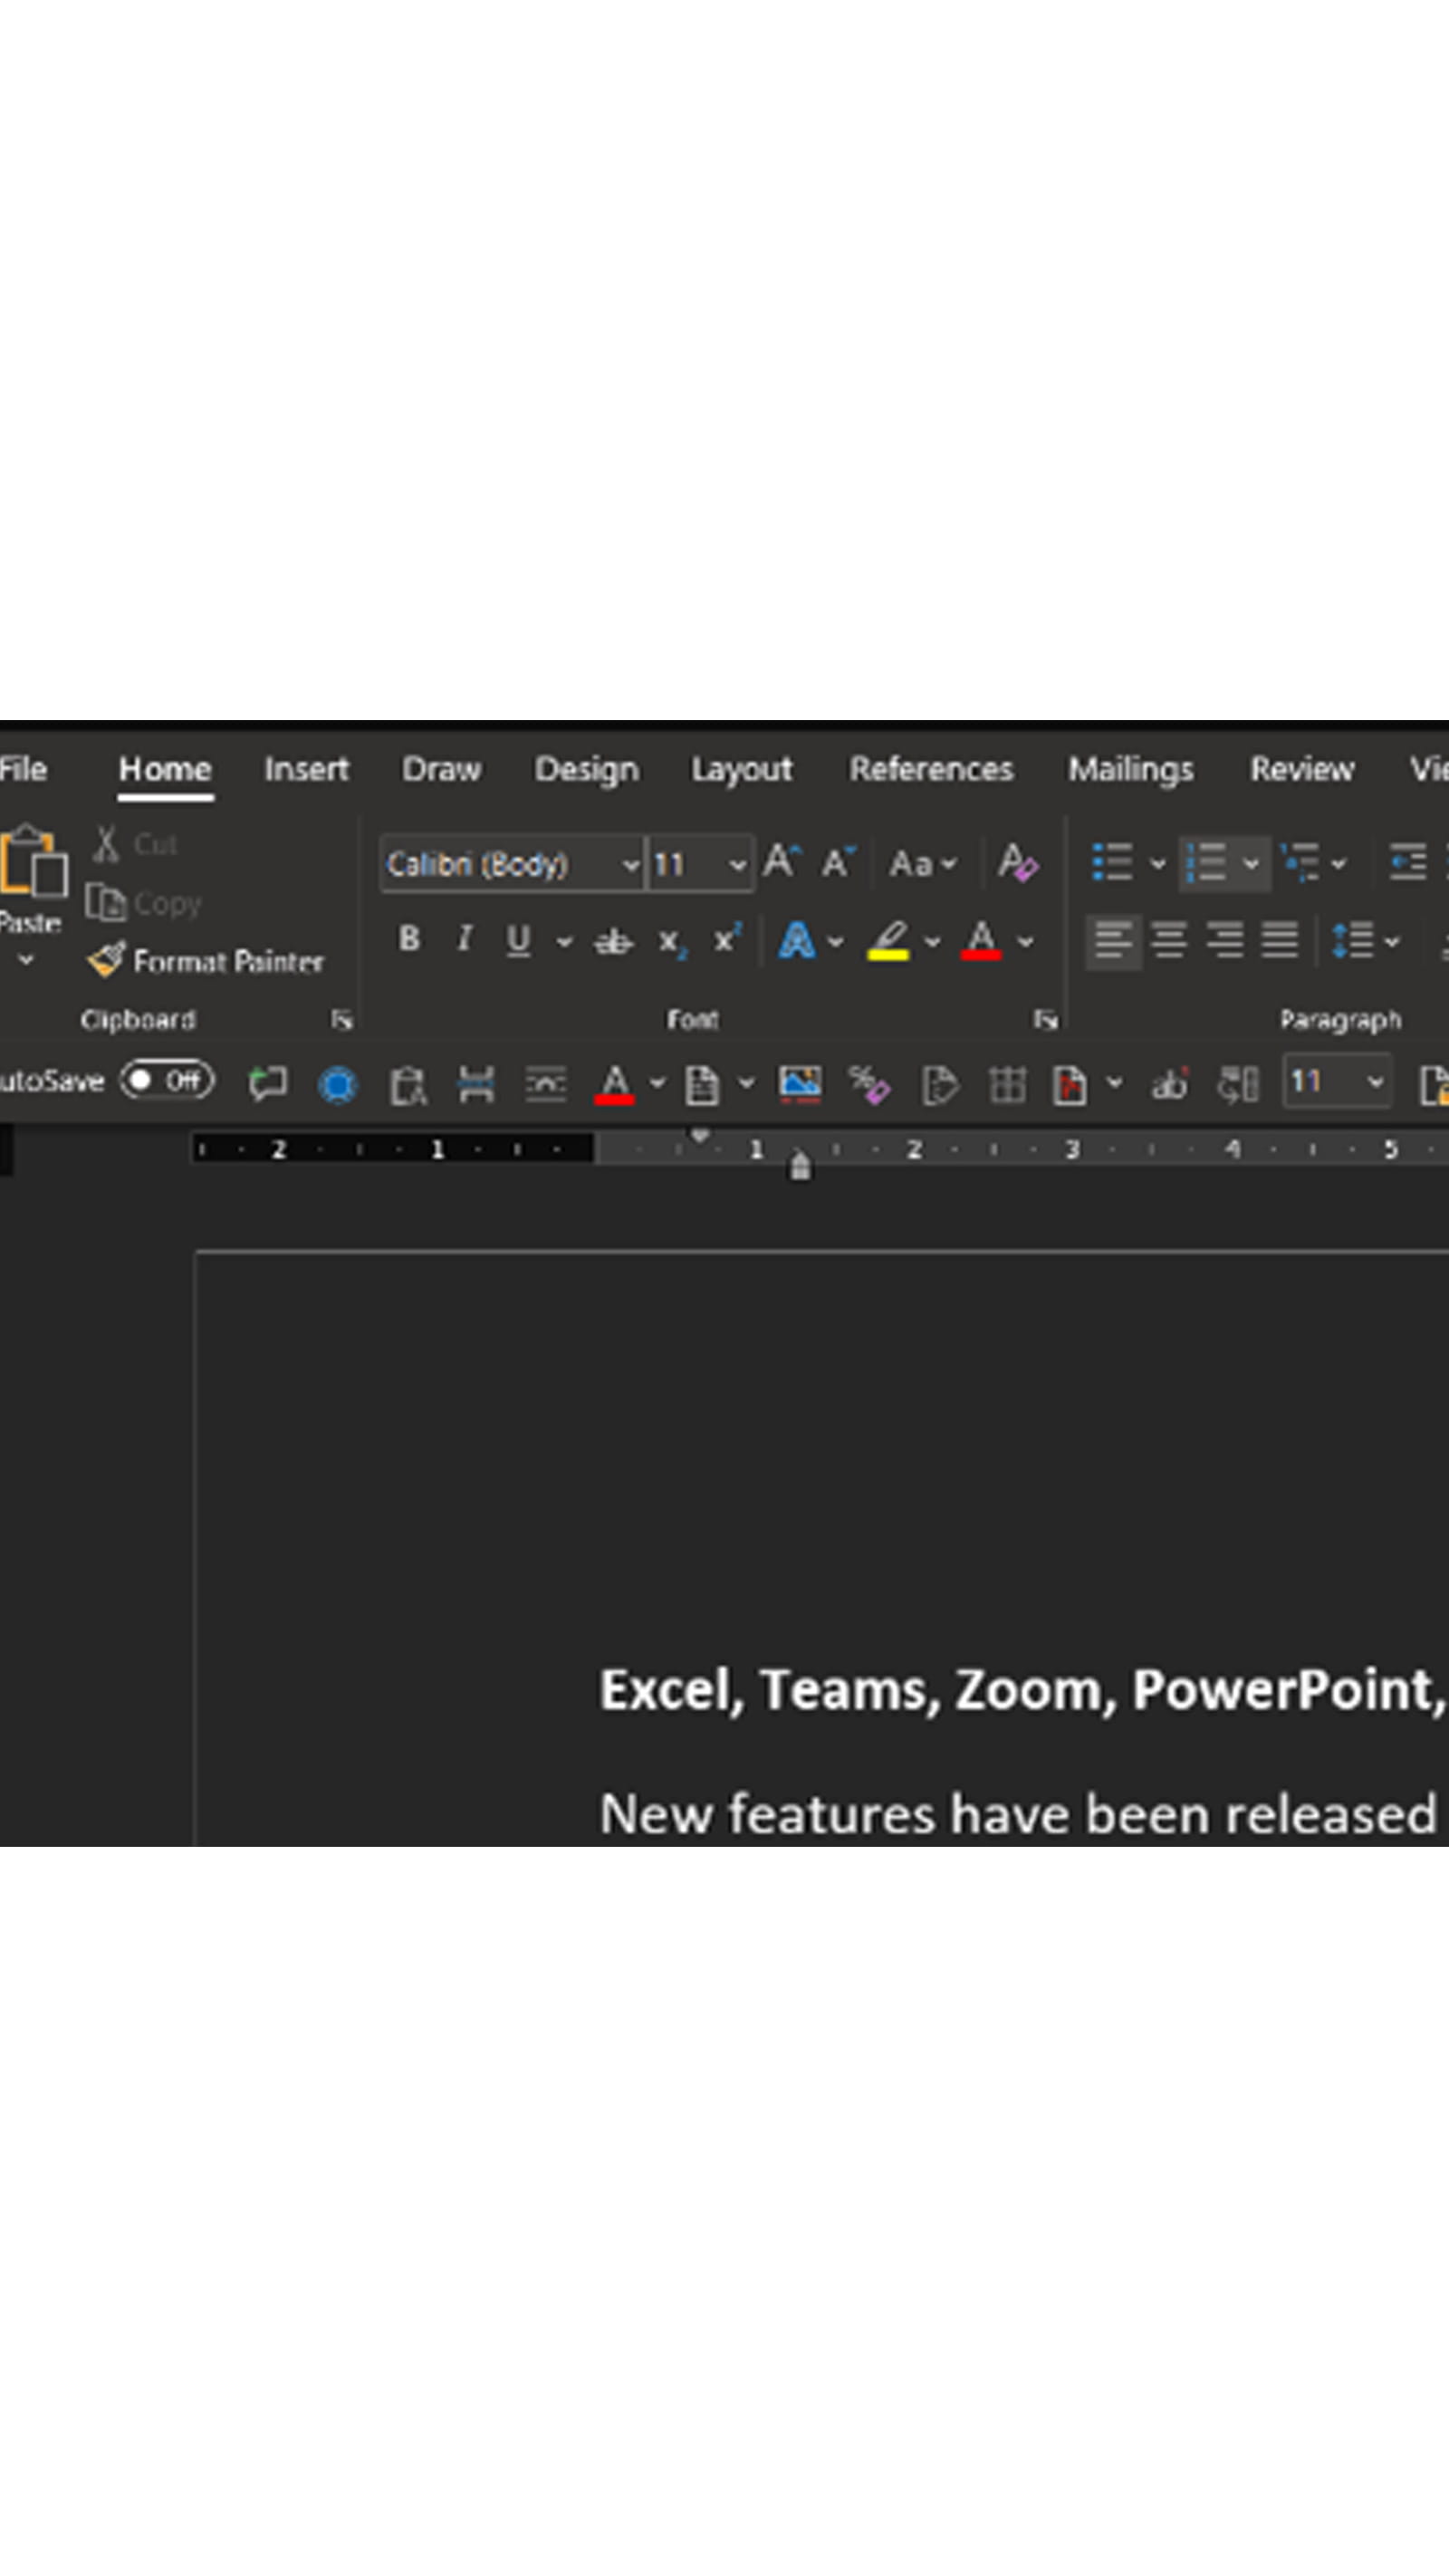Image resolution: width=1449 pixels, height=2576 pixels.
Task: Switch to the Insert tab
Action: click(x=306, y=769)
